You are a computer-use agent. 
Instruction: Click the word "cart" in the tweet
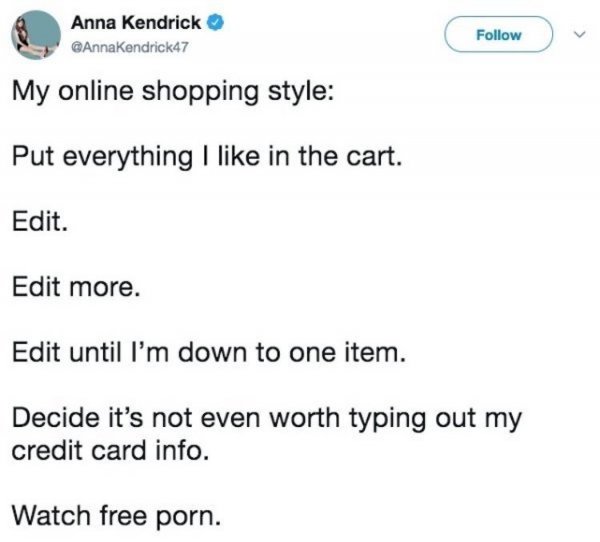[x=375, y=157]
